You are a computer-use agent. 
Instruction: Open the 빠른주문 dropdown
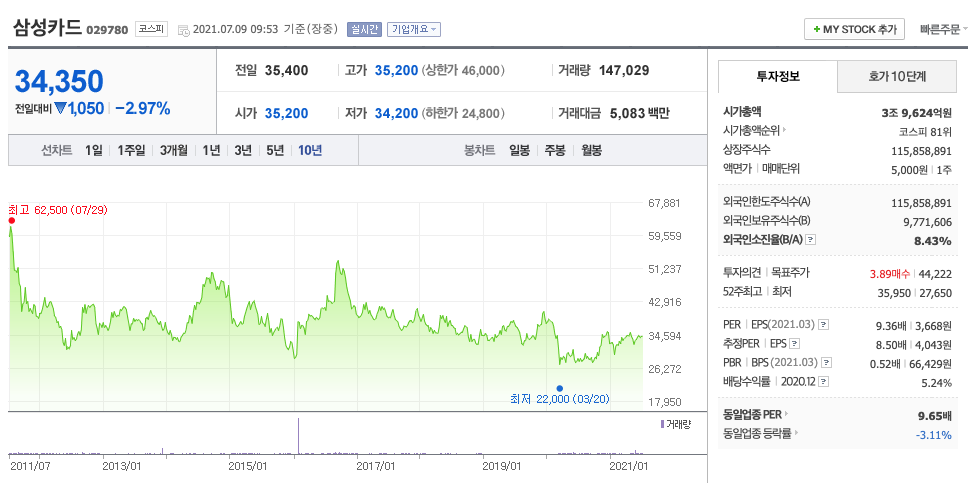pyautogui.click(x=943, y=29)
